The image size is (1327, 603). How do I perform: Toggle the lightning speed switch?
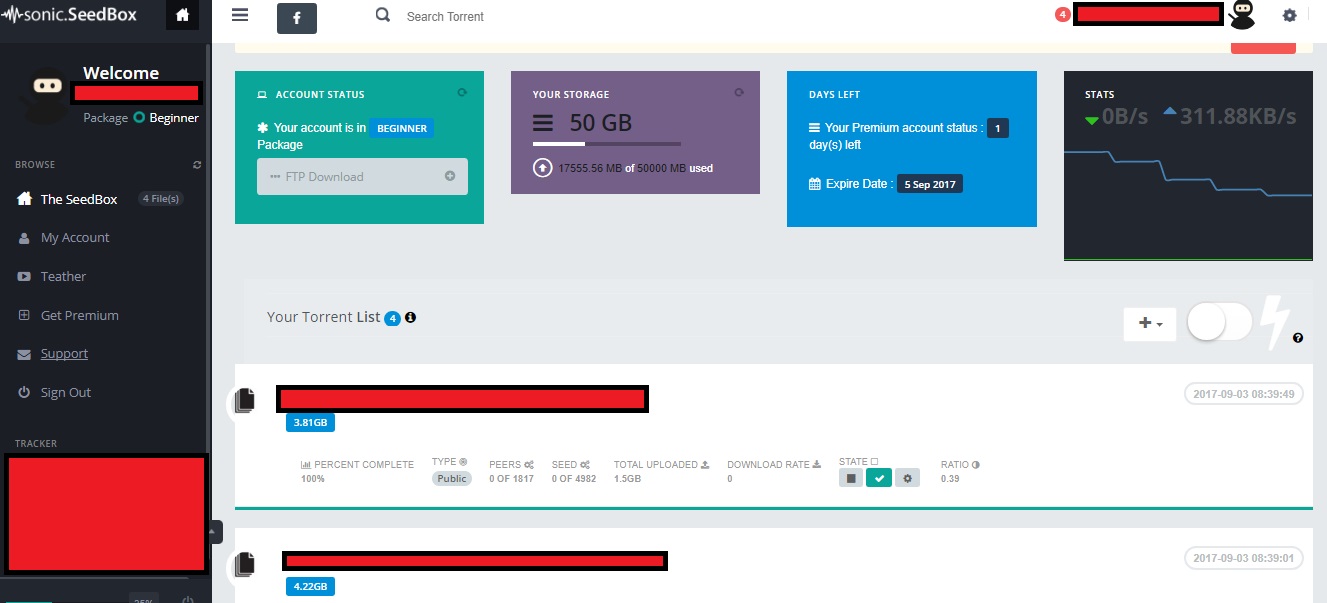pyautogui.click(x=1220, y=323)
